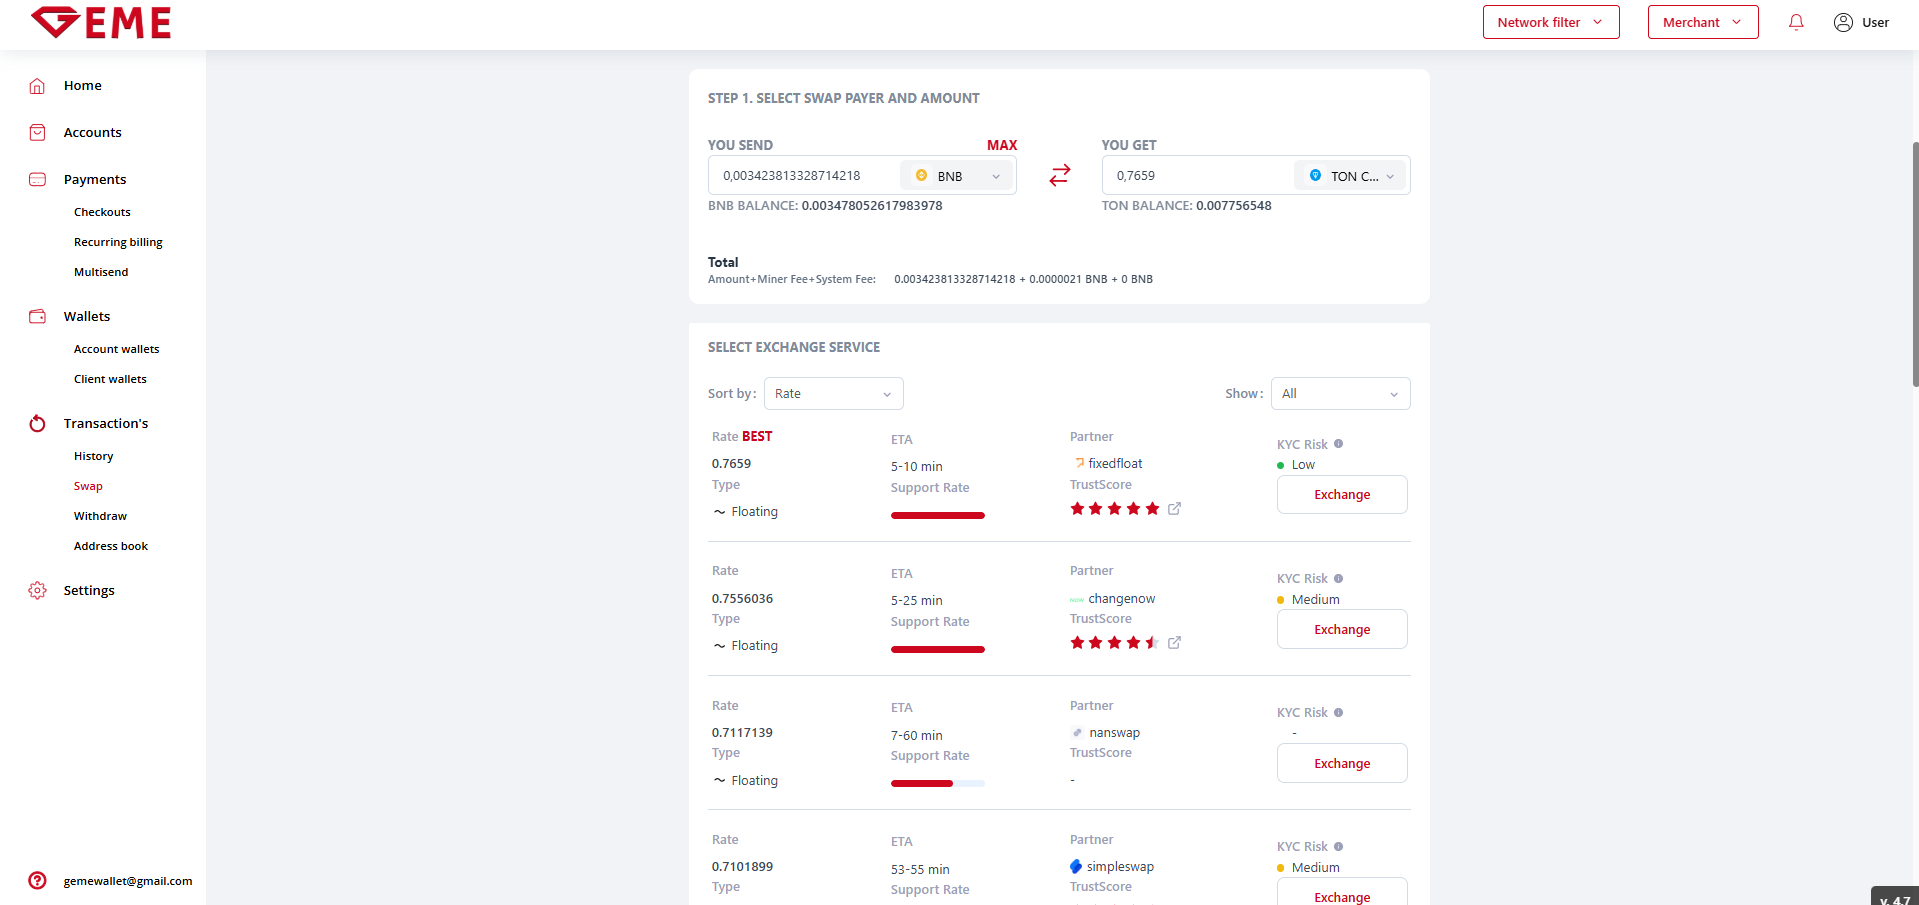Open the notifications bell
1919x905 pixels.
pyautogui.click(x=1796, y=22)
